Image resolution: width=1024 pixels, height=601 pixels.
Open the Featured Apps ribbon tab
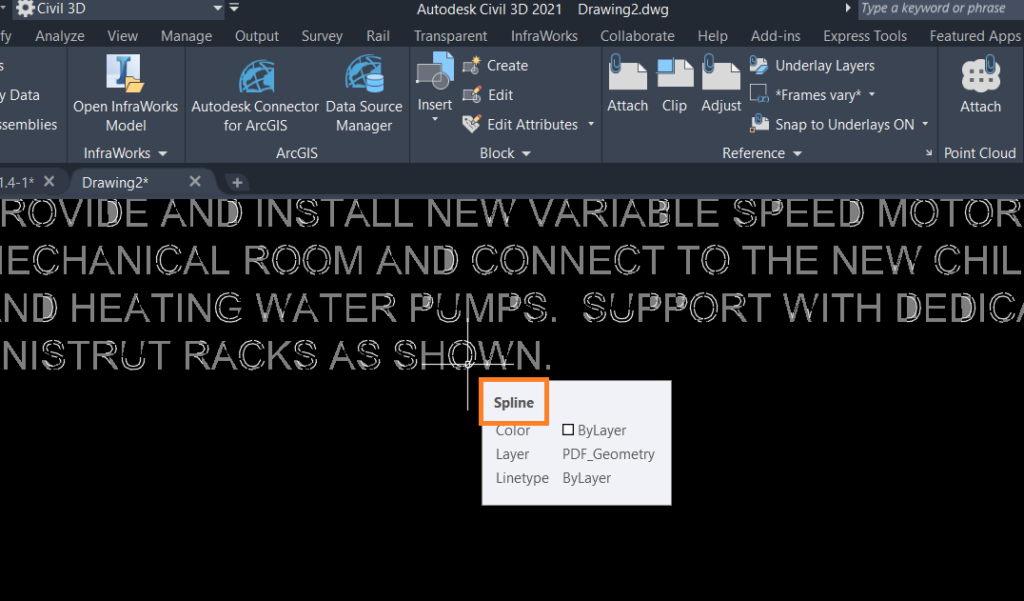click(x=975, y=36)
